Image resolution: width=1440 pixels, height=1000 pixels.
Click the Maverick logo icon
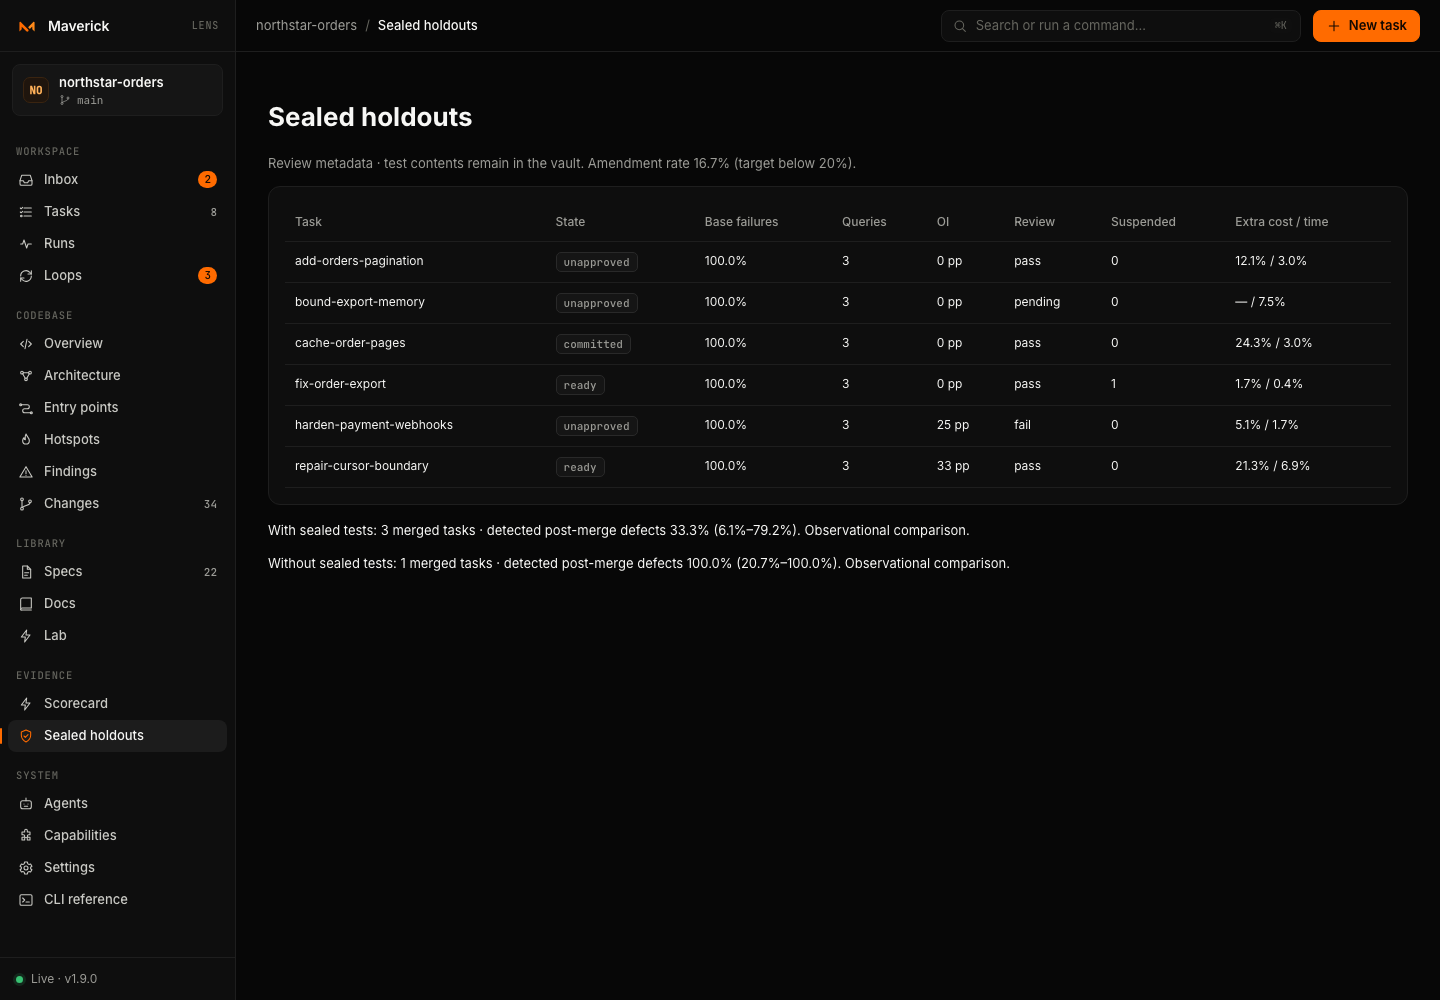coord(27,26)
